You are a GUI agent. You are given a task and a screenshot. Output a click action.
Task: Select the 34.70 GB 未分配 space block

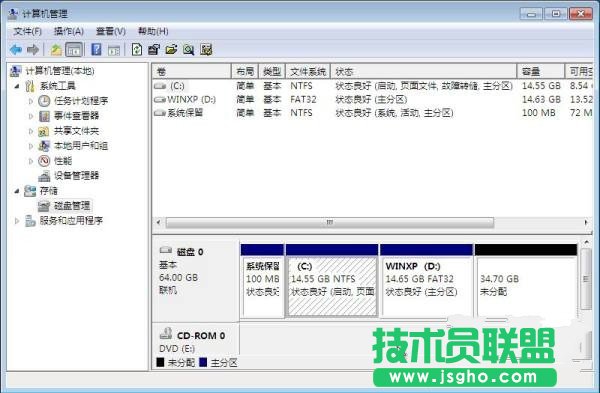click(526, 281)
